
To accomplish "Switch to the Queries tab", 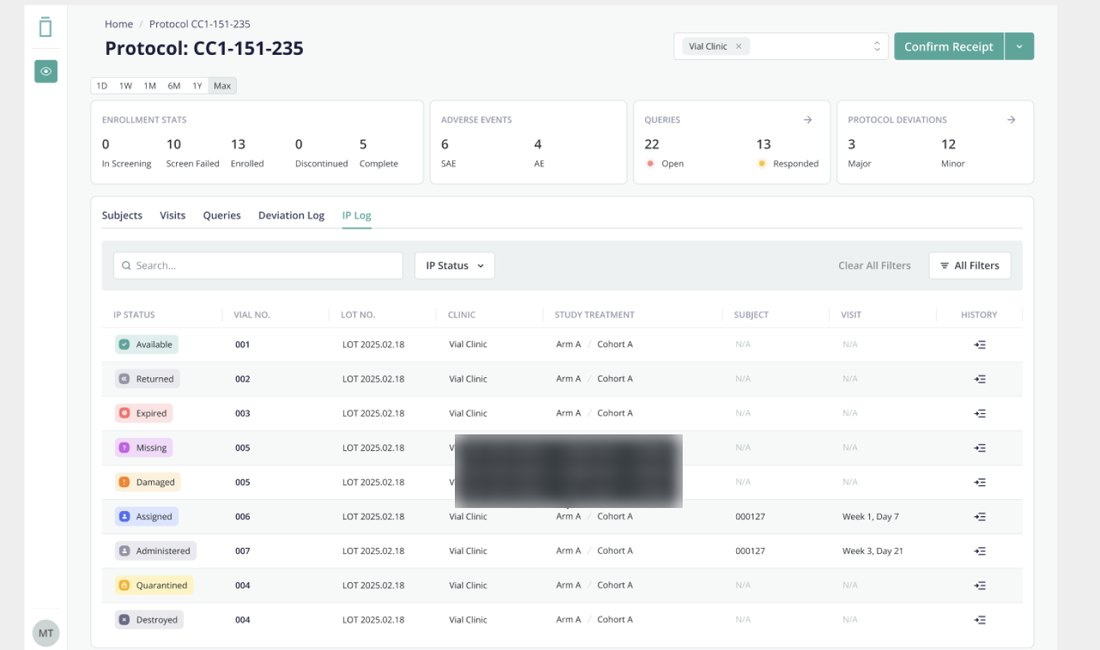I will click(222, 215).
